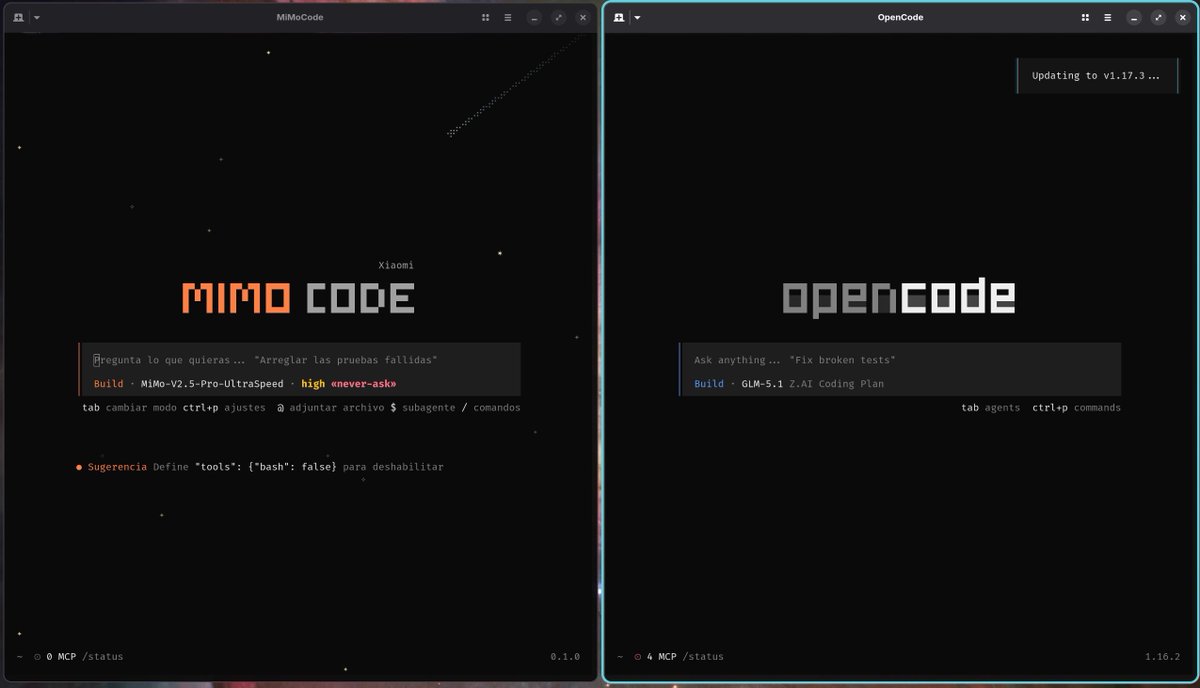
Task: Maximize the MiMoCode window
Action: [x=558, y=17]
